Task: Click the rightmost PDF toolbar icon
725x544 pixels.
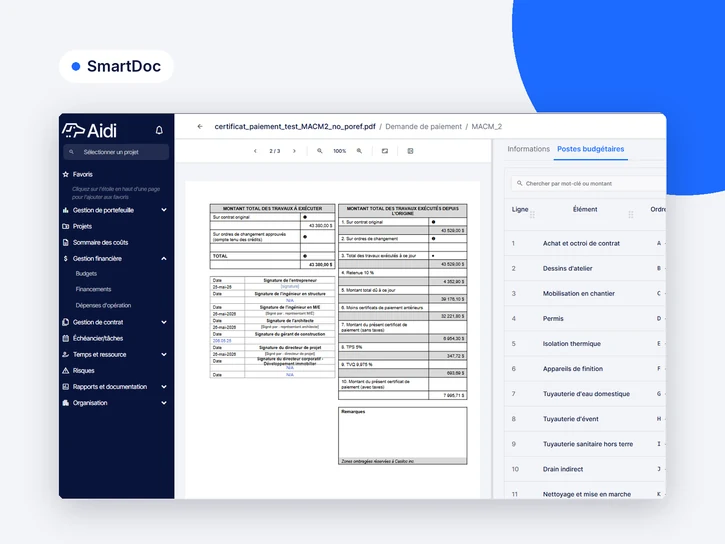Action: click(410, 151)
